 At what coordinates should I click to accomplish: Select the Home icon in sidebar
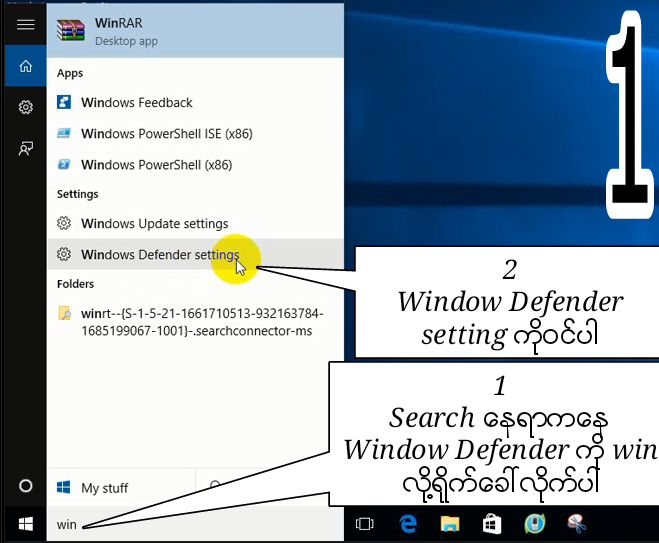[26, 66]
